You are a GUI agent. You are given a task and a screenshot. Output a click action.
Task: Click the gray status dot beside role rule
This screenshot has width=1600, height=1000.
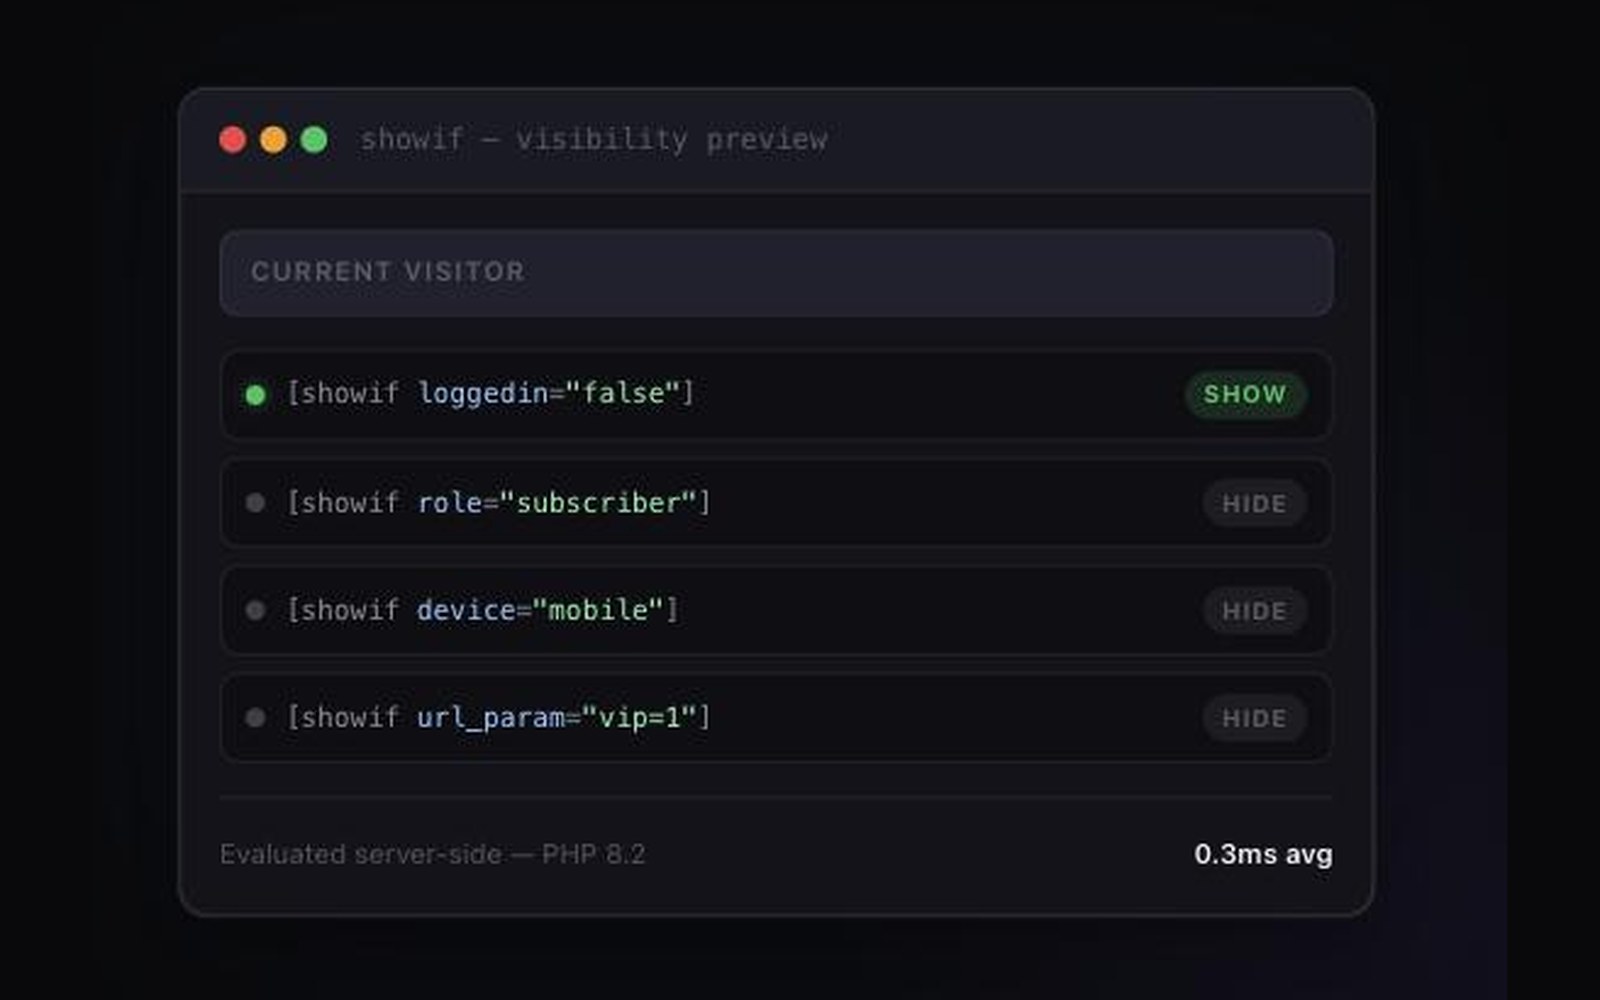pyautogui.click(x=255, y=502)
